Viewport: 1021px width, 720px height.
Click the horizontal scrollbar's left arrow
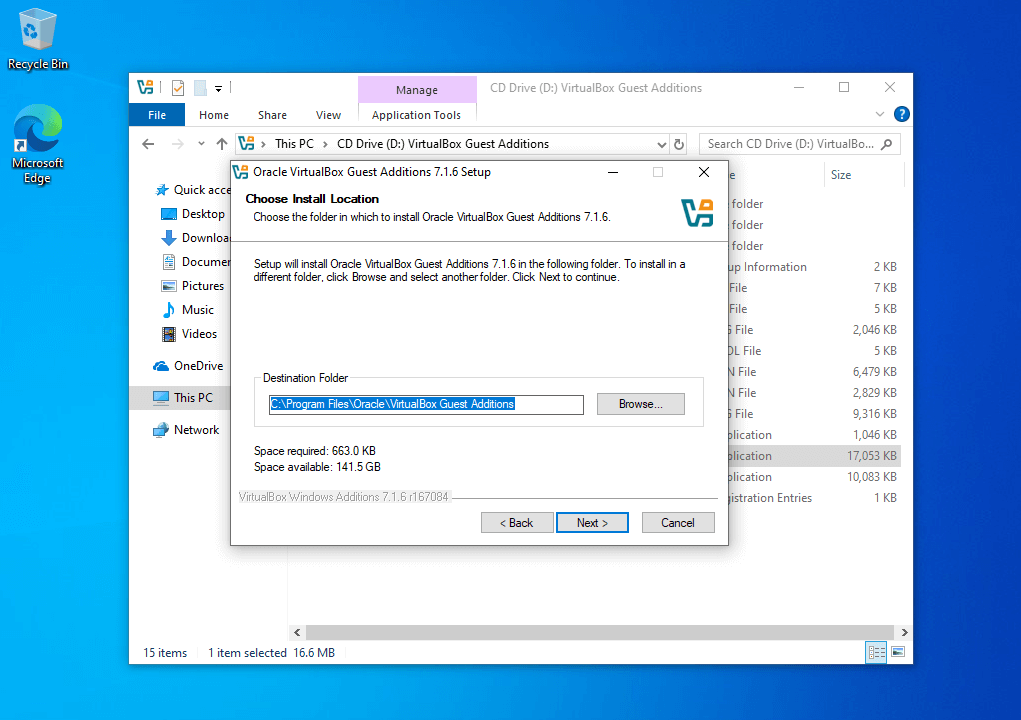point(298,632)
